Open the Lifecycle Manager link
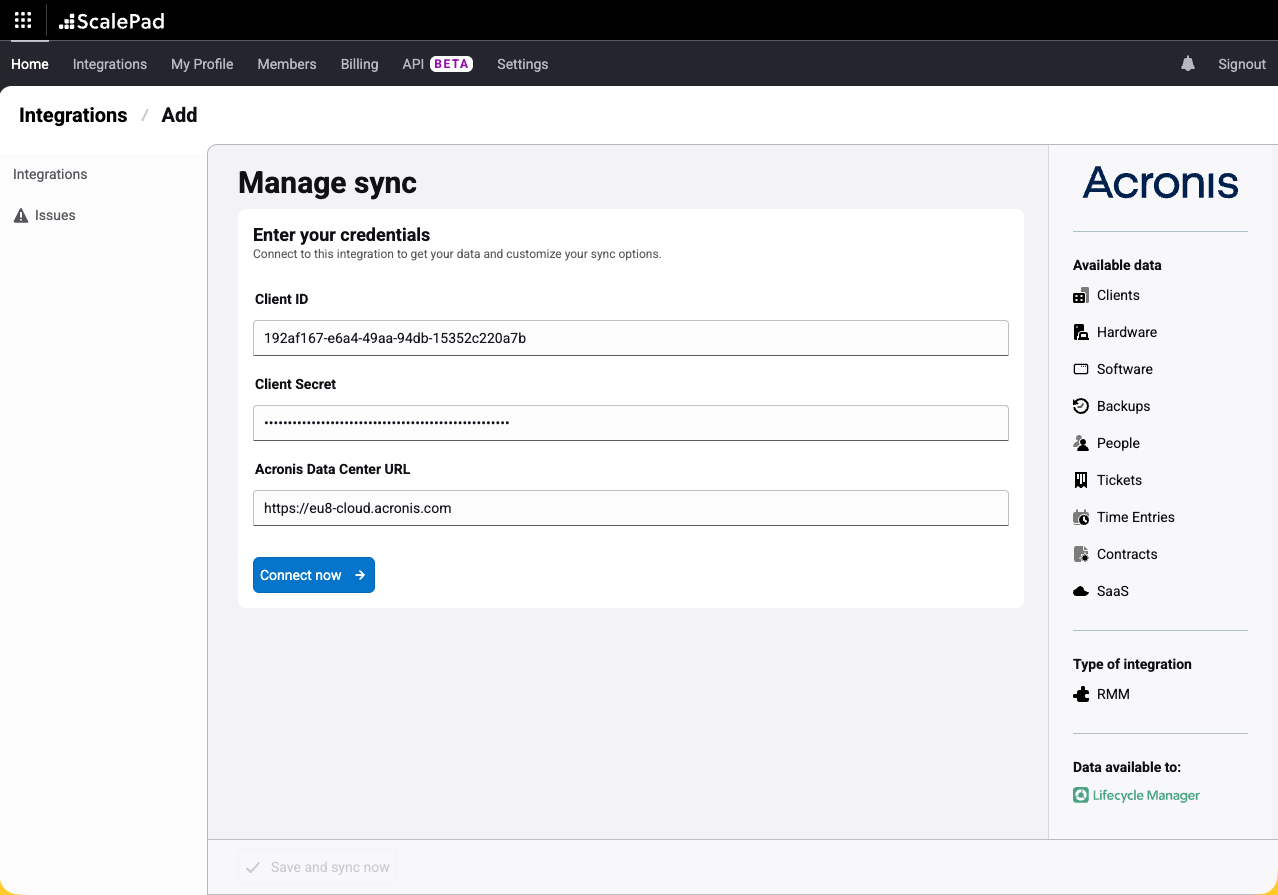The image size is (1278, 895). [1145, 795]
